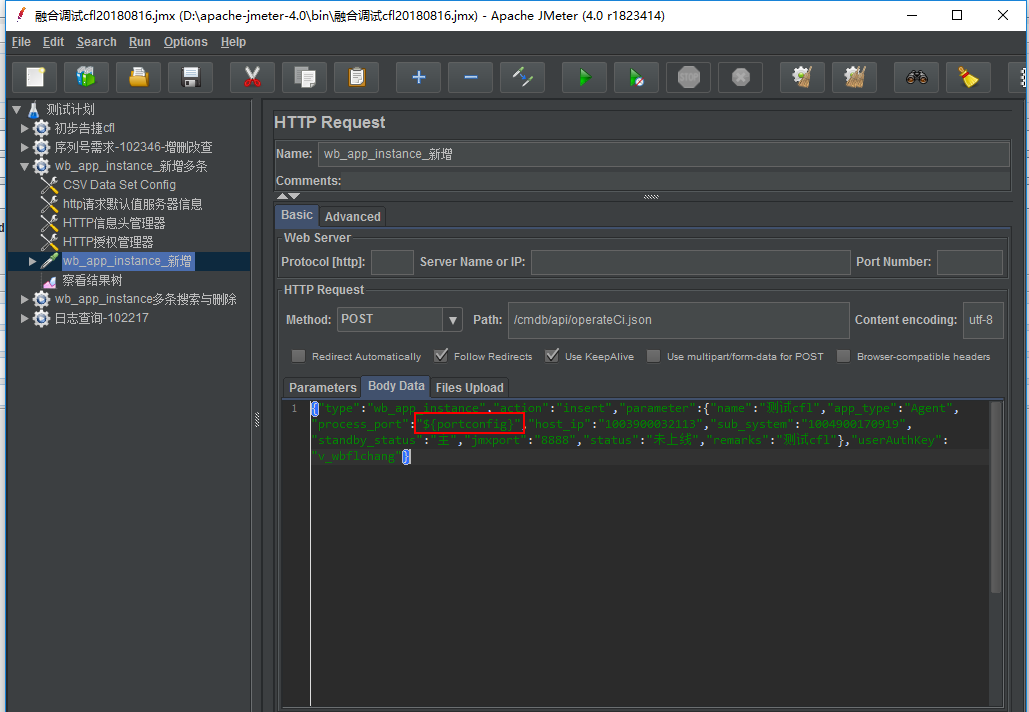Click the Comments input field
Viewport: 1029px width, 712px height.
[x=676, y=181]
